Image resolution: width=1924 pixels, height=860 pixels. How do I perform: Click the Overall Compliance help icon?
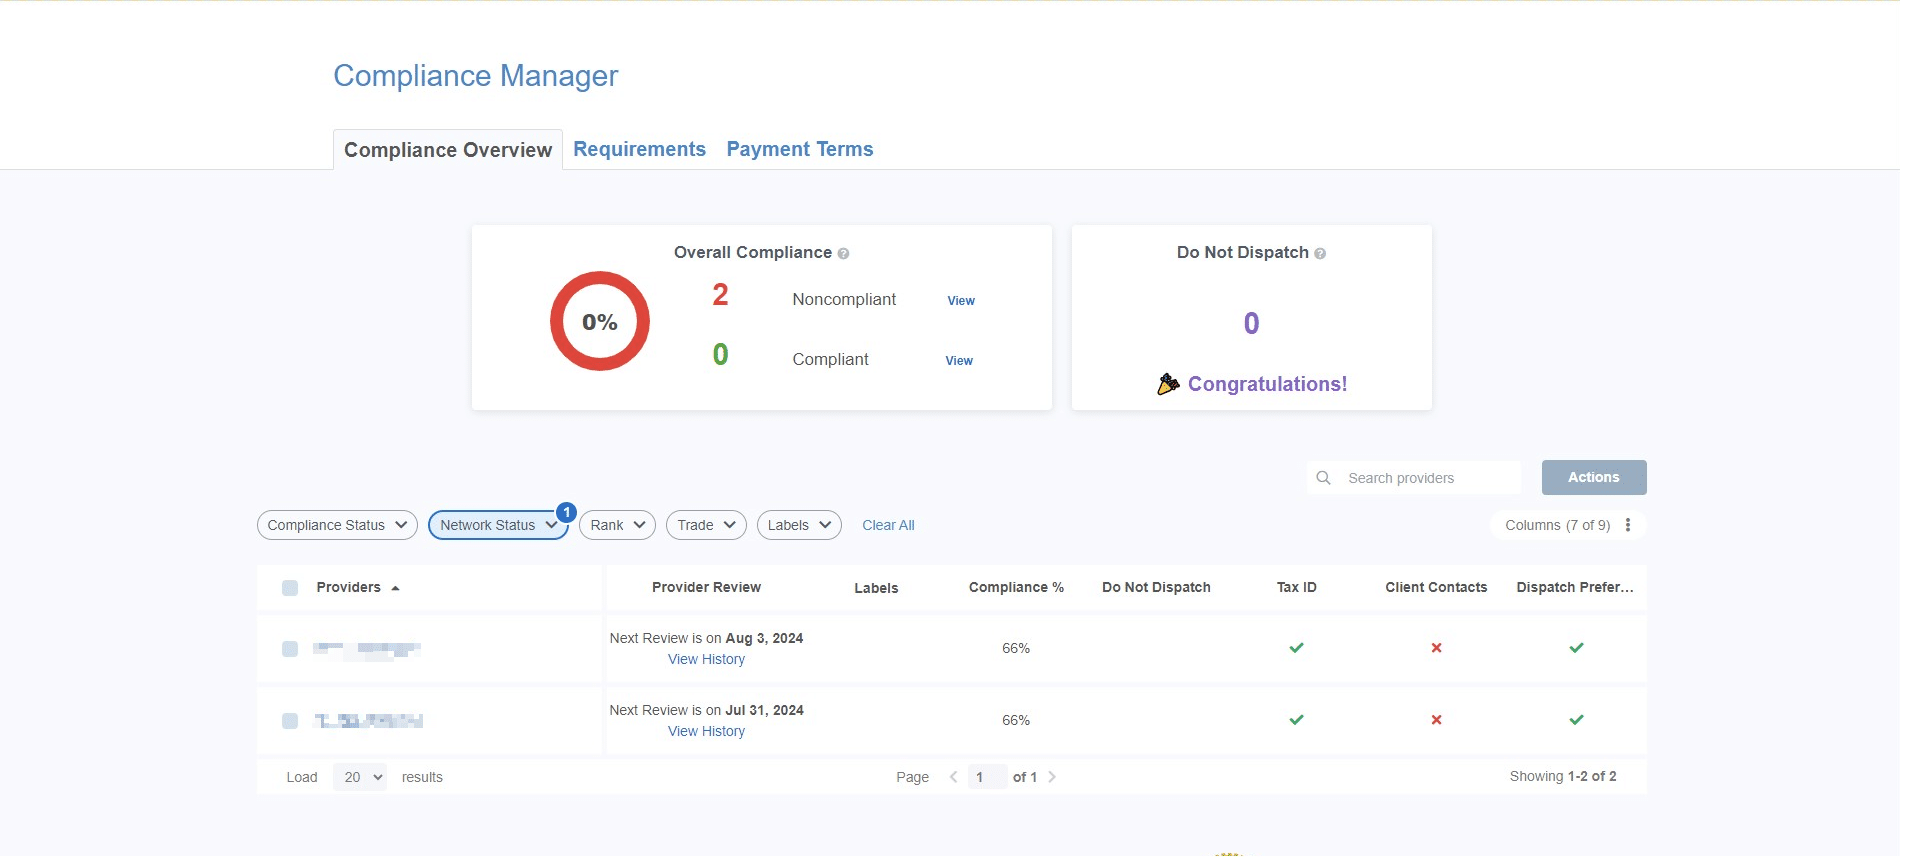tap(843, 254)
